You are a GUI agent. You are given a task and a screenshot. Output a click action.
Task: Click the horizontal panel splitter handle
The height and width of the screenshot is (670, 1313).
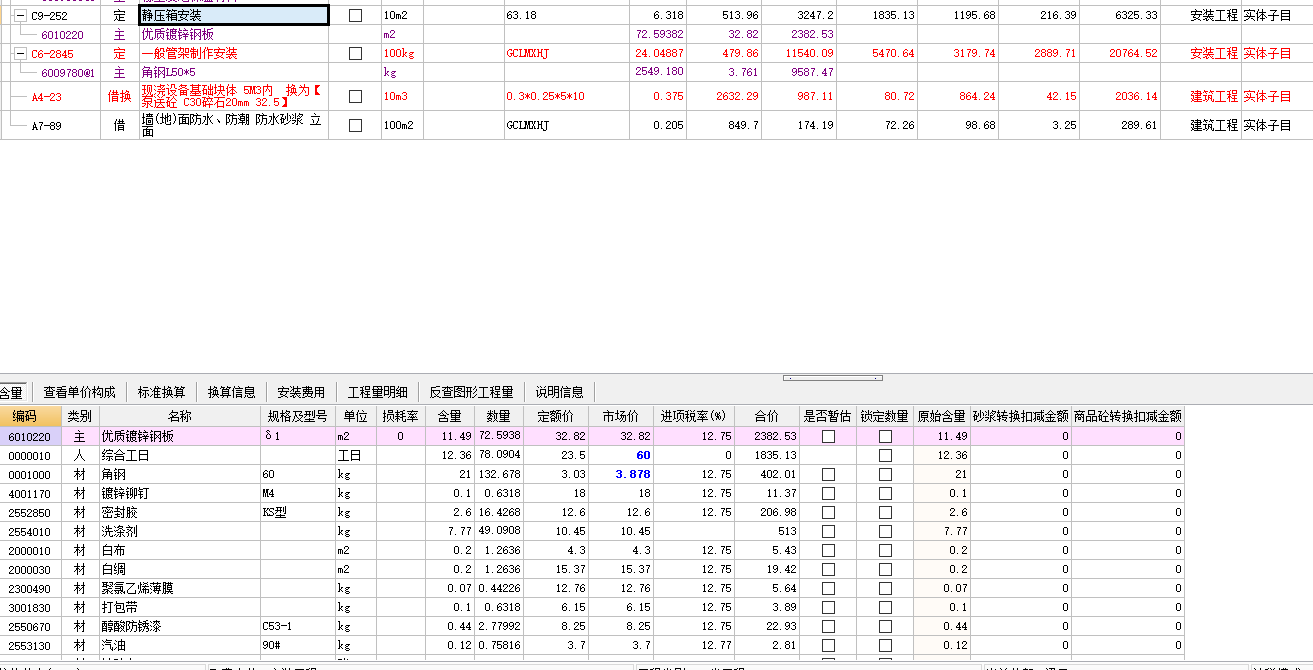[x=833, y=379]
